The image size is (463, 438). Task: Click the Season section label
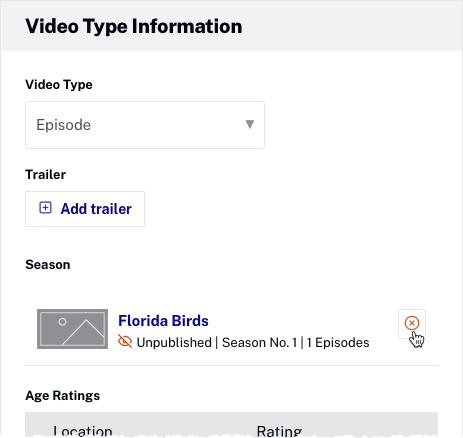click(48, 265)
